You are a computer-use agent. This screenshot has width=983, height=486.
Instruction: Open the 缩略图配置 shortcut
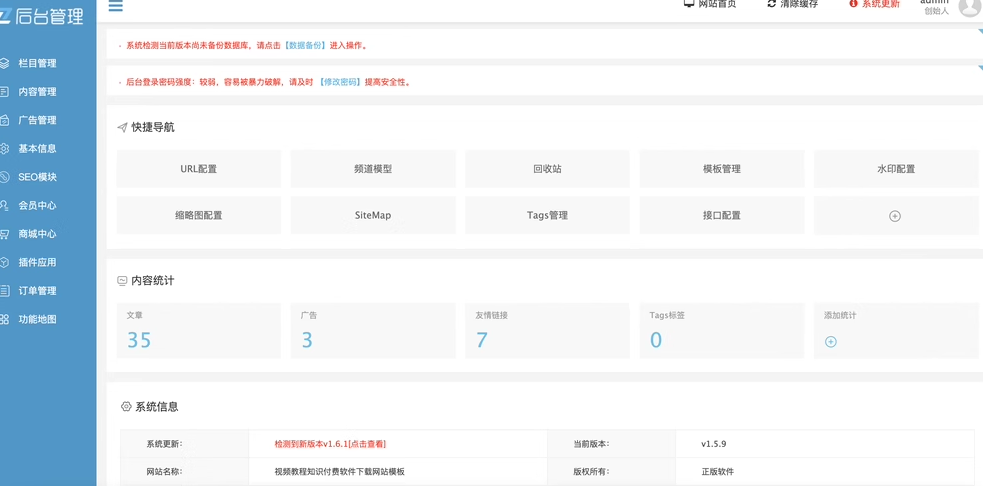tap(199, 215)
